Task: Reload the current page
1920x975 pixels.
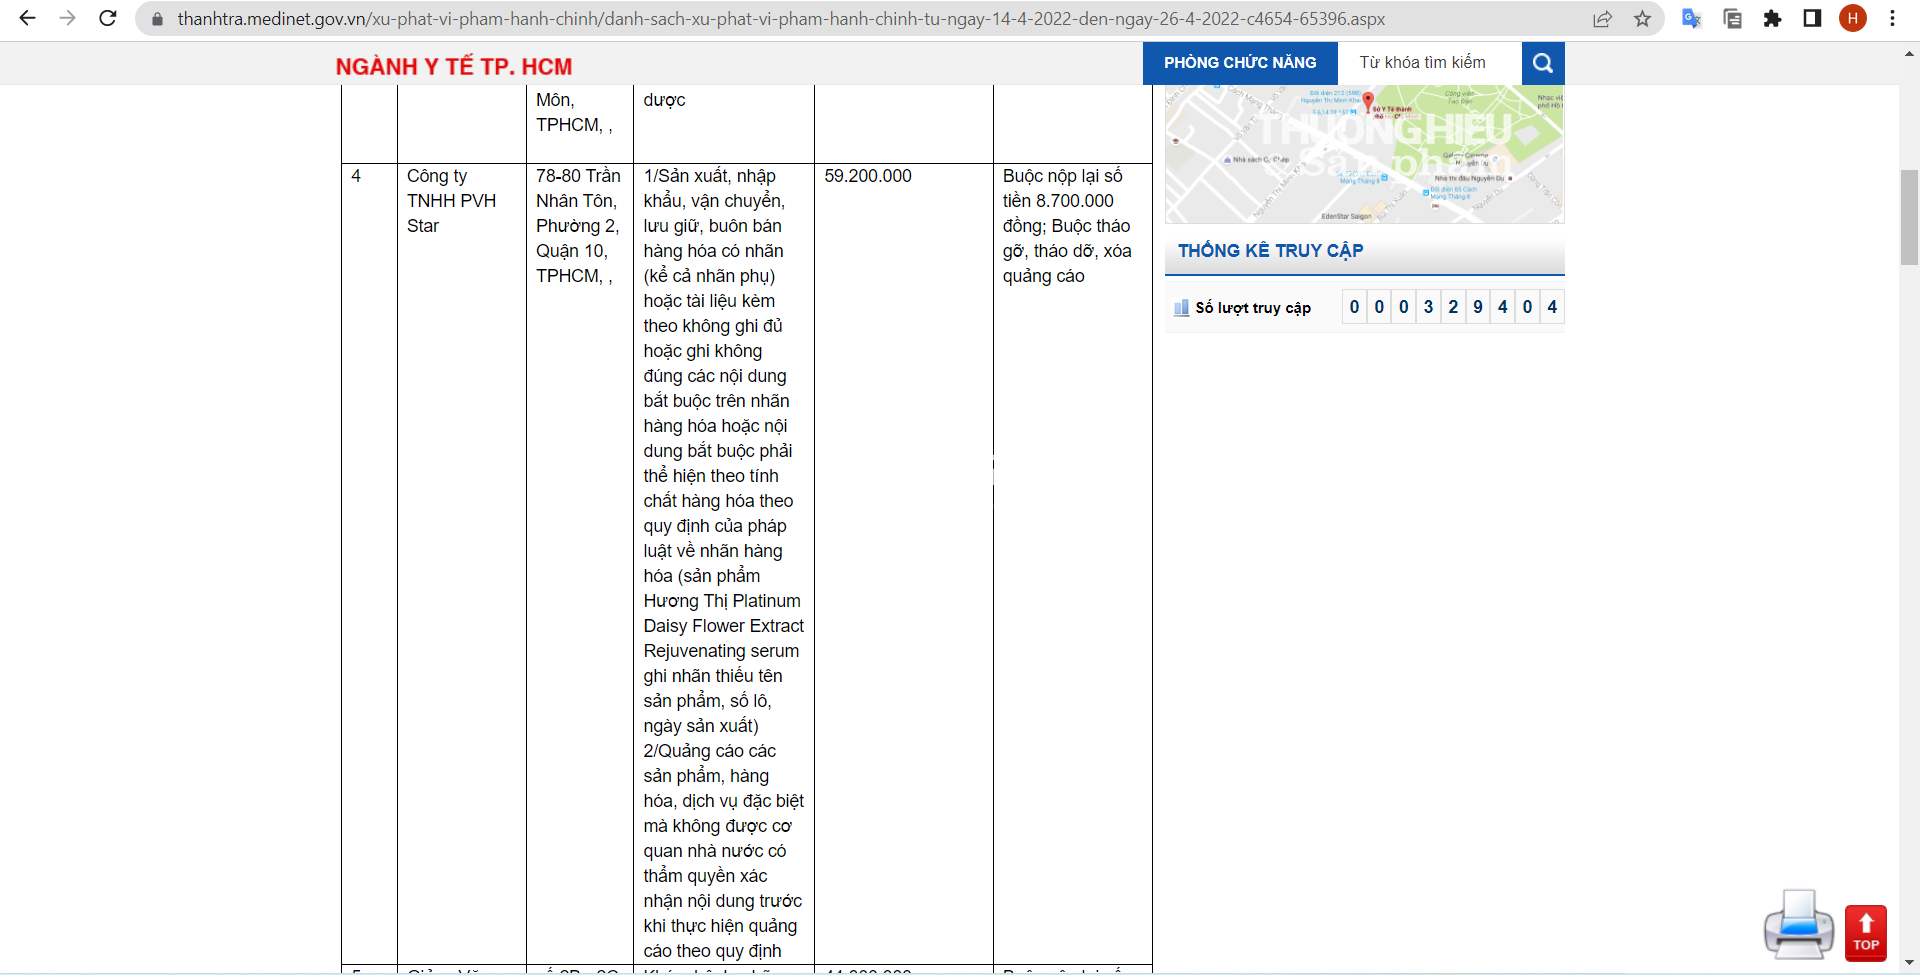Action: (x=108, y=18)
